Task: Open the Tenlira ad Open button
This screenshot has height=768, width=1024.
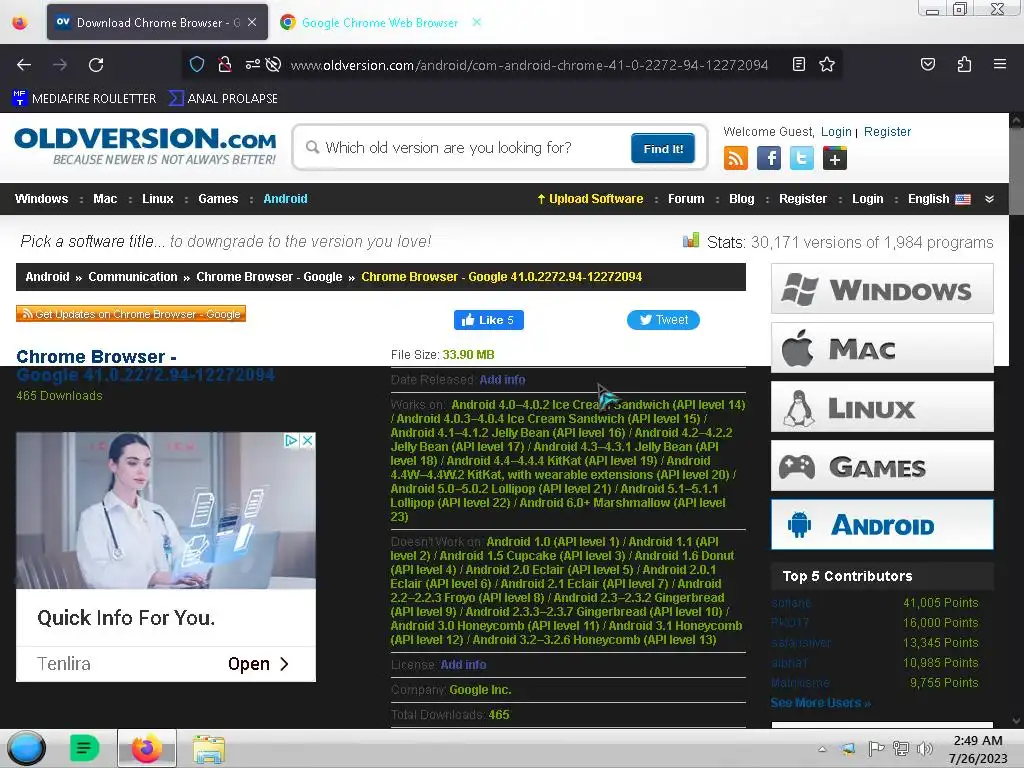Action: (x=258, y=664)
